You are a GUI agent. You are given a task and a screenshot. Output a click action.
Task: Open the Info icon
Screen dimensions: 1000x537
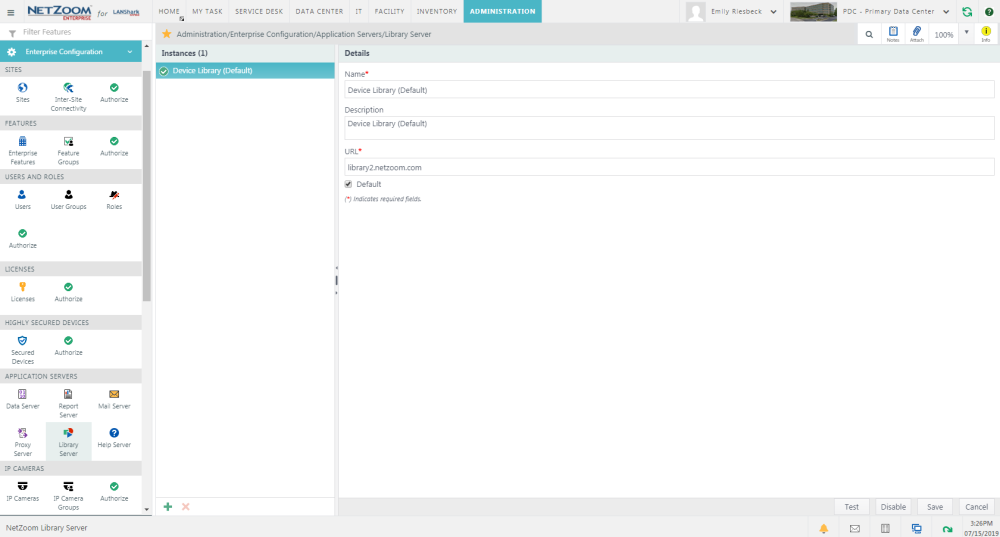tap(986, 34)
